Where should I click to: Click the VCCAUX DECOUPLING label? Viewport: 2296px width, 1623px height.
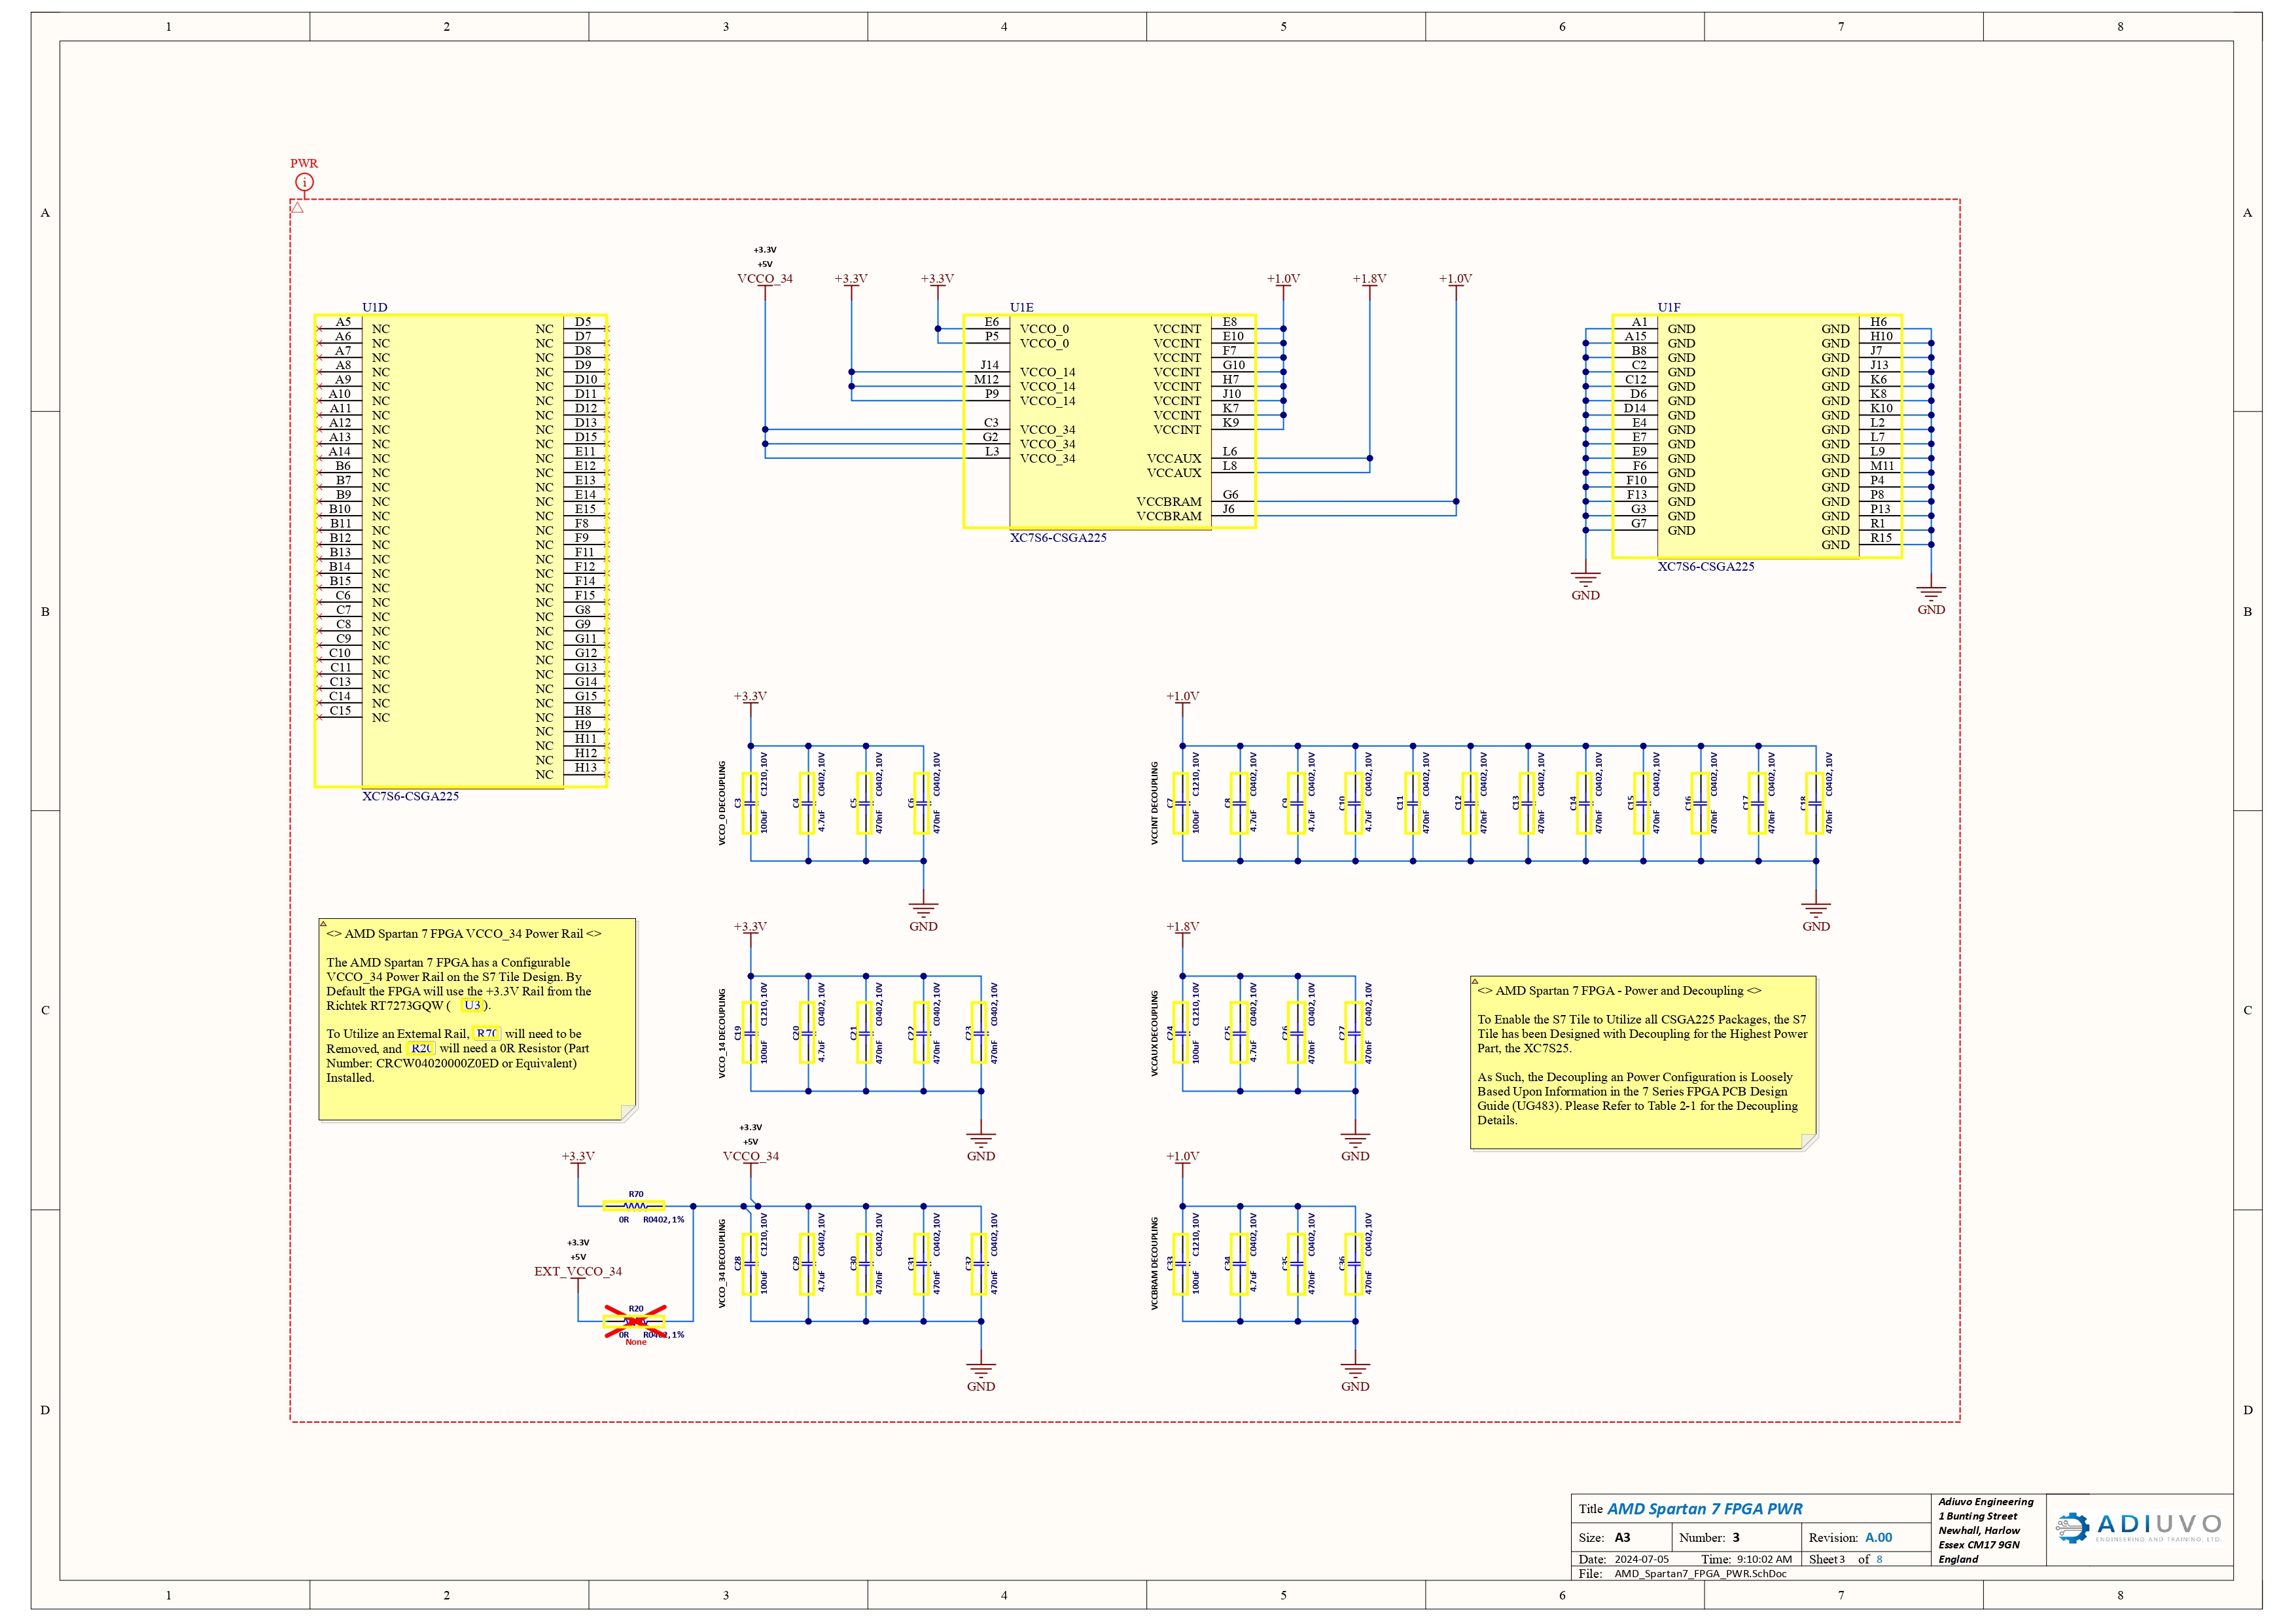coord(1154,1033)
